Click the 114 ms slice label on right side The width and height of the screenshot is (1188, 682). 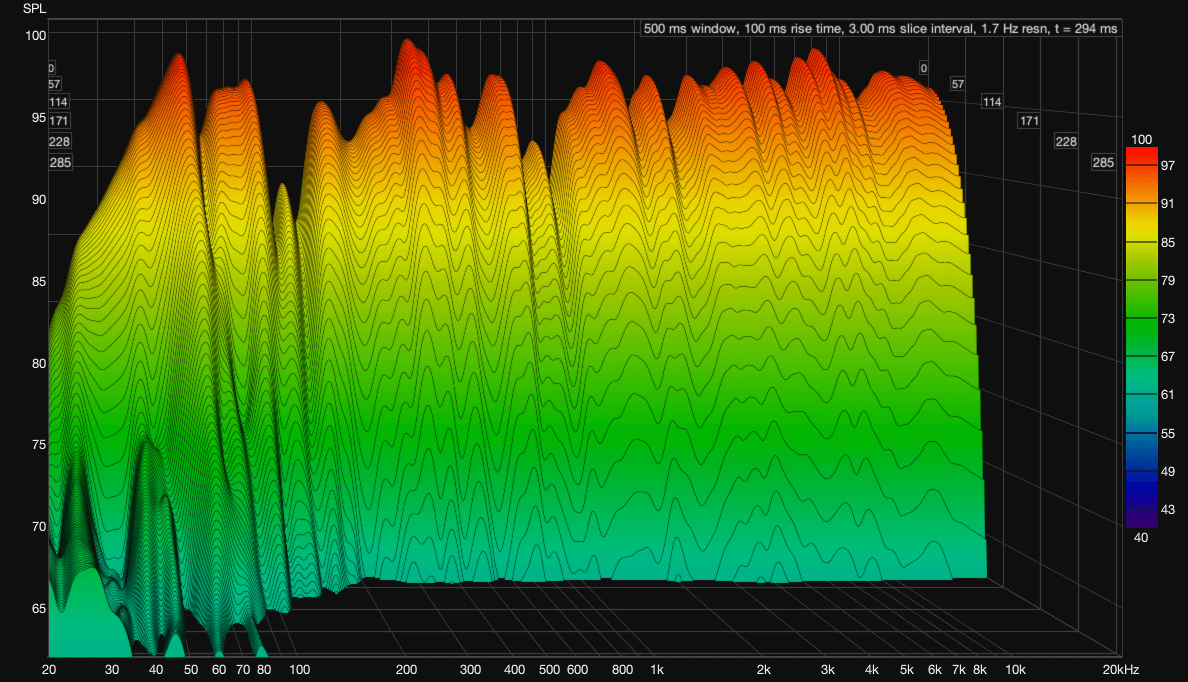(x=992, y=102)
